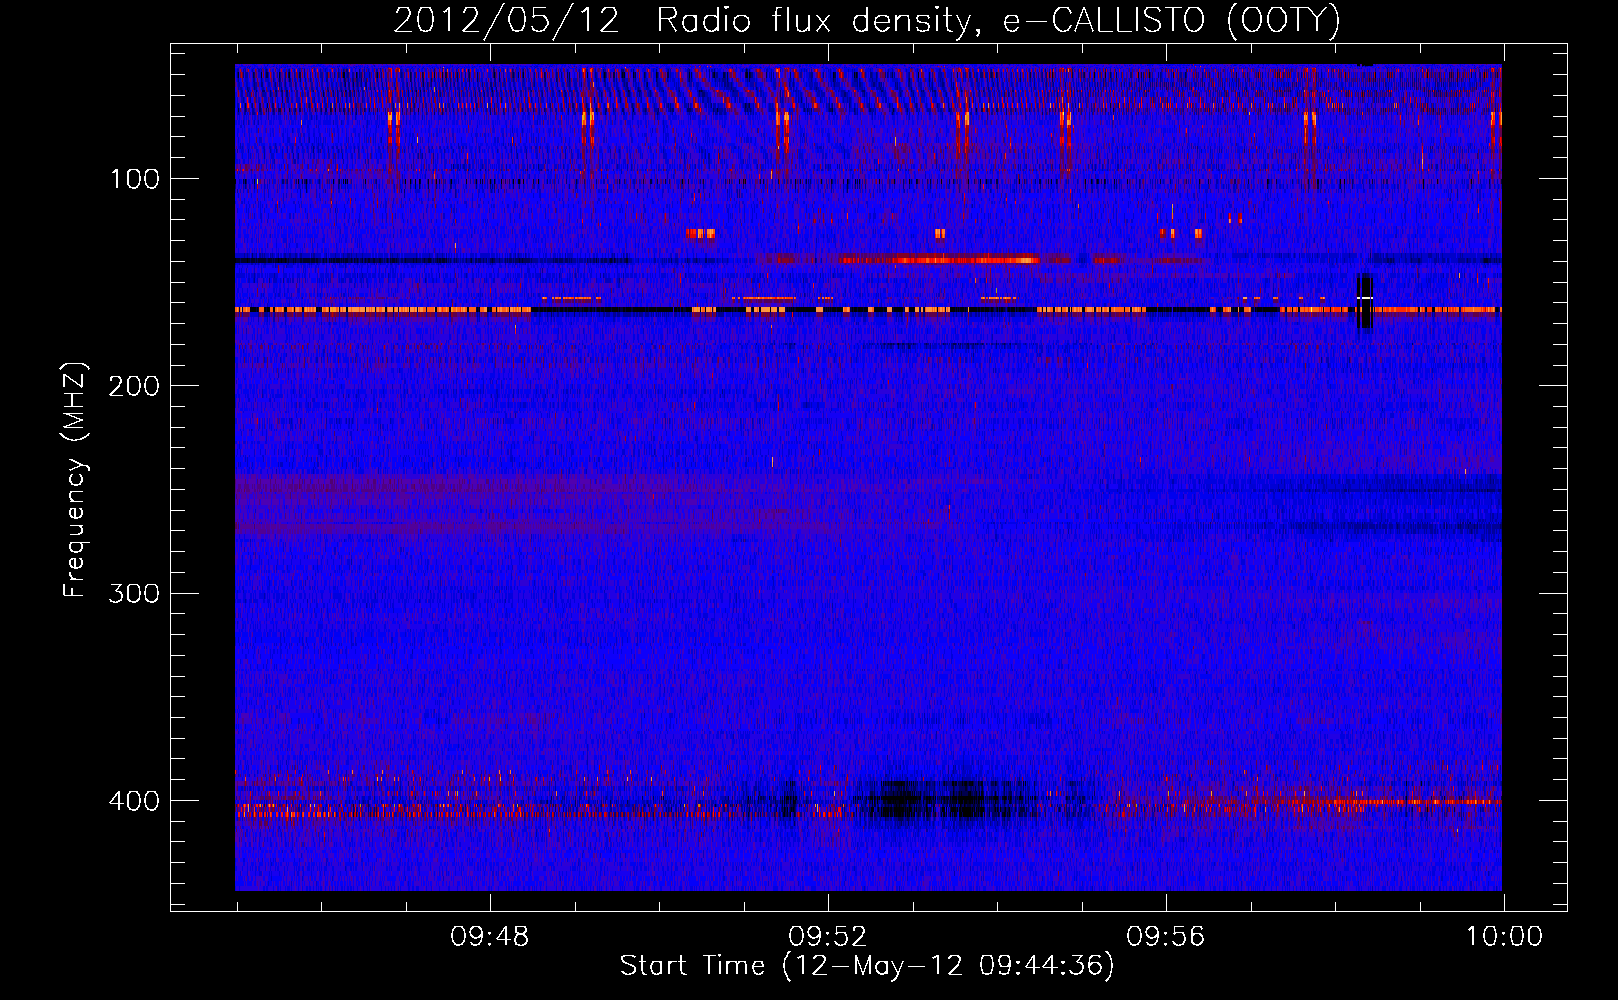The height and width of the screenshot is (1000, 1618).
Task: Click the 'Start Time (12-May-12 09:44:36)' label
Action: coord(867,966)
